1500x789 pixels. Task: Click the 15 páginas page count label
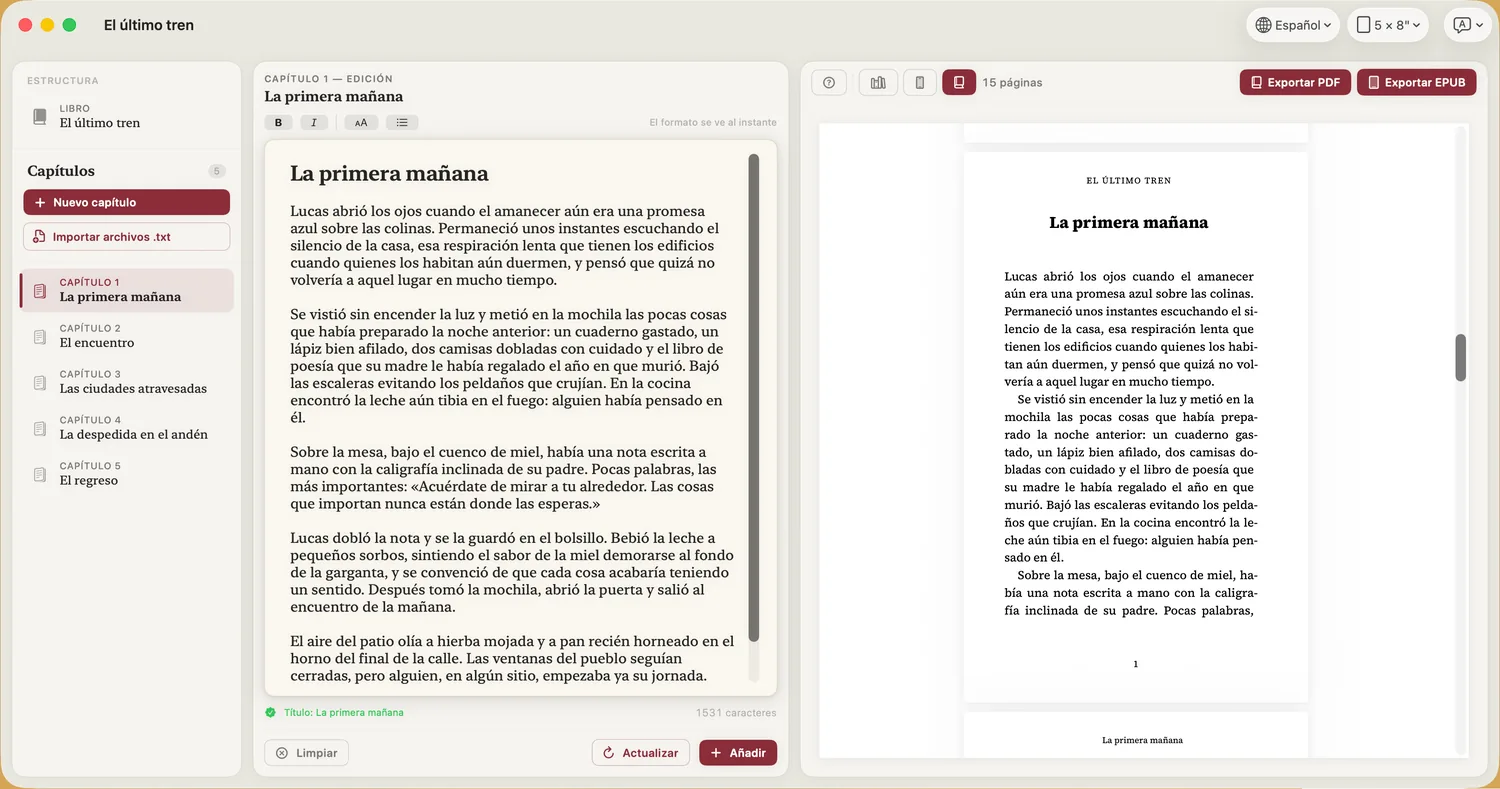pos(1012,83)
